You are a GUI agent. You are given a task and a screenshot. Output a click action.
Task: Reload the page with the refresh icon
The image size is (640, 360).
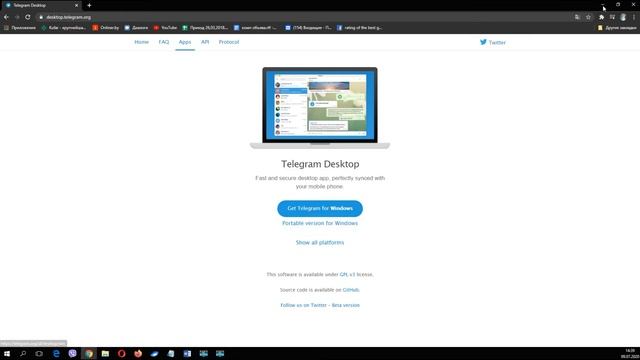click(28, 17)
